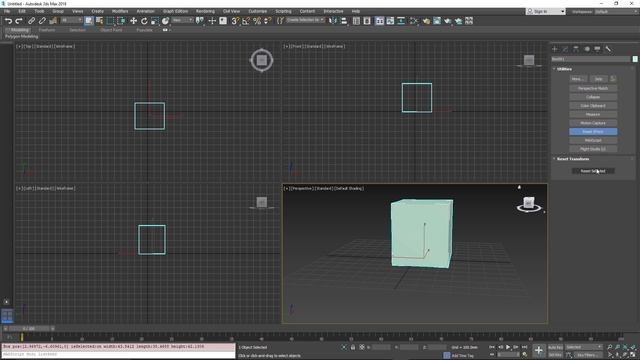This screenshot has height=360, width=640.
Task: Open the reference coordinate system dropdown
Action: (182, 20)
